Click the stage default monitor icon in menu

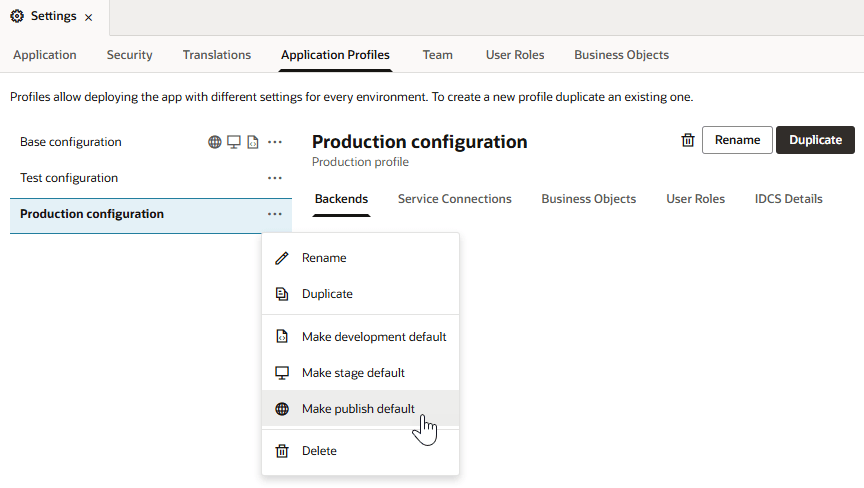(x=282, y=373)
